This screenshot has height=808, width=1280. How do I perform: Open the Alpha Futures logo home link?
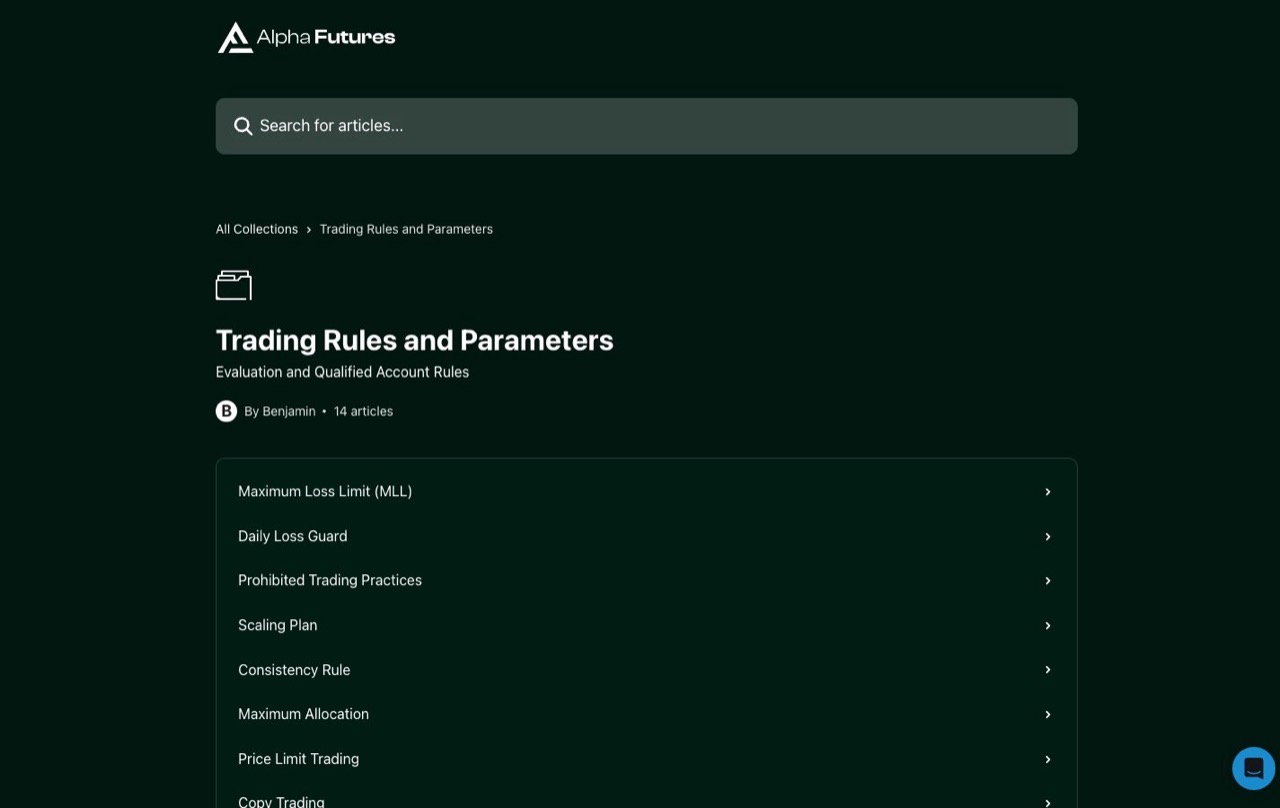tap(306, 37)
